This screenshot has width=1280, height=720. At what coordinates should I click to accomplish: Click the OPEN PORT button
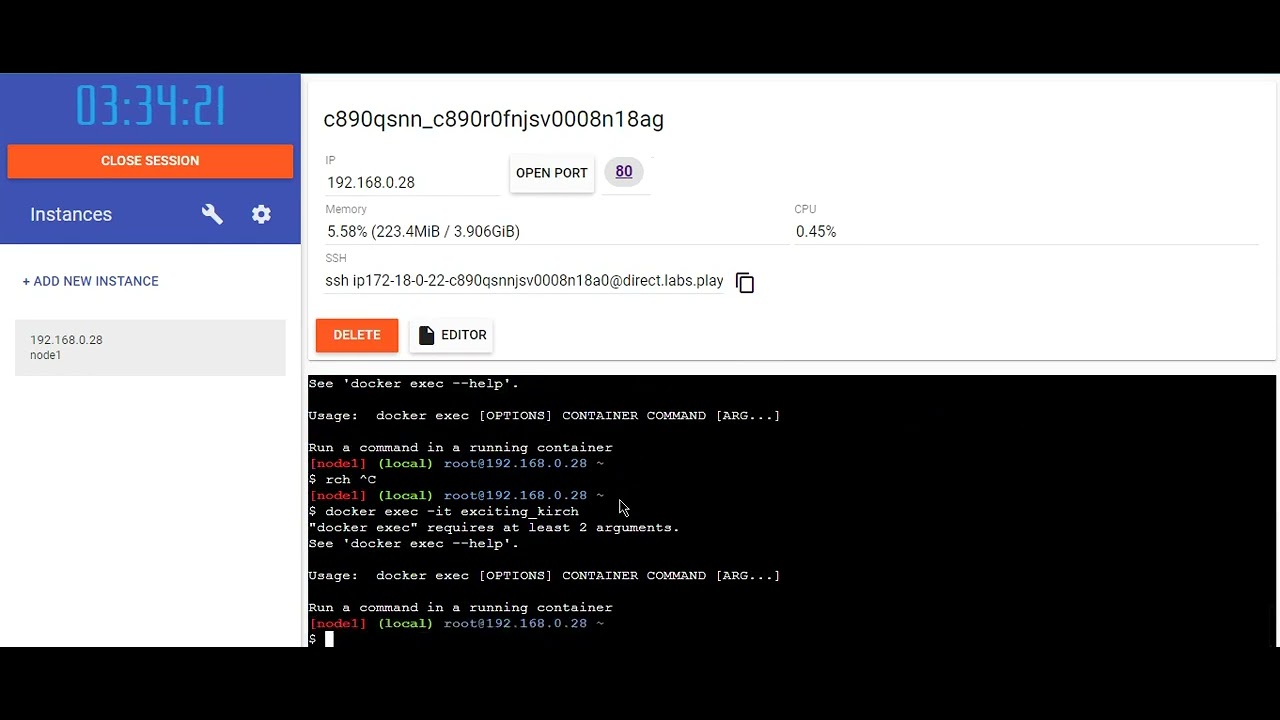[552, 173]
